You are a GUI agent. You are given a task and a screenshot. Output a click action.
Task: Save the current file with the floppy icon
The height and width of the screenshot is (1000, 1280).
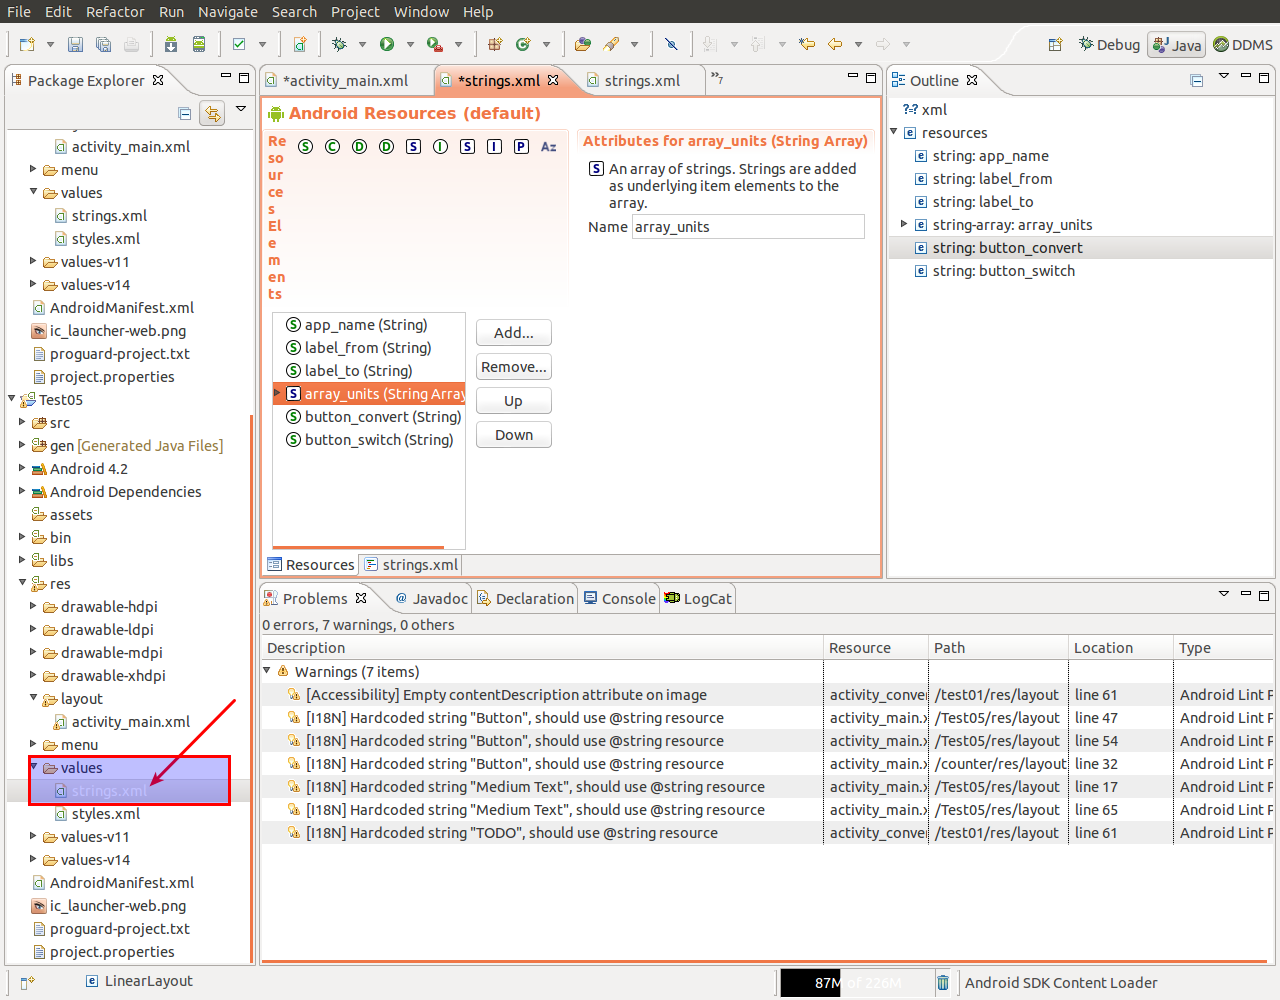pos(75,44)
